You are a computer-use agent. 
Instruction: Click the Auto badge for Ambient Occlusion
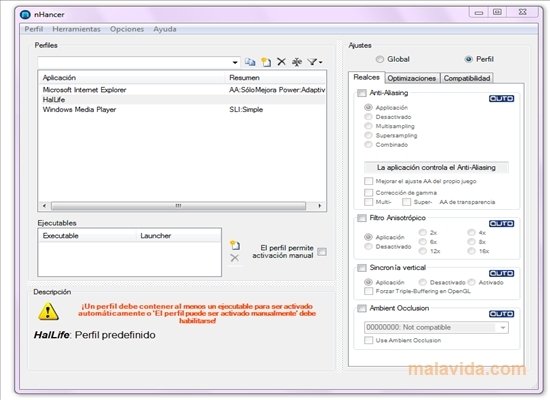click(x=501, y=314)
